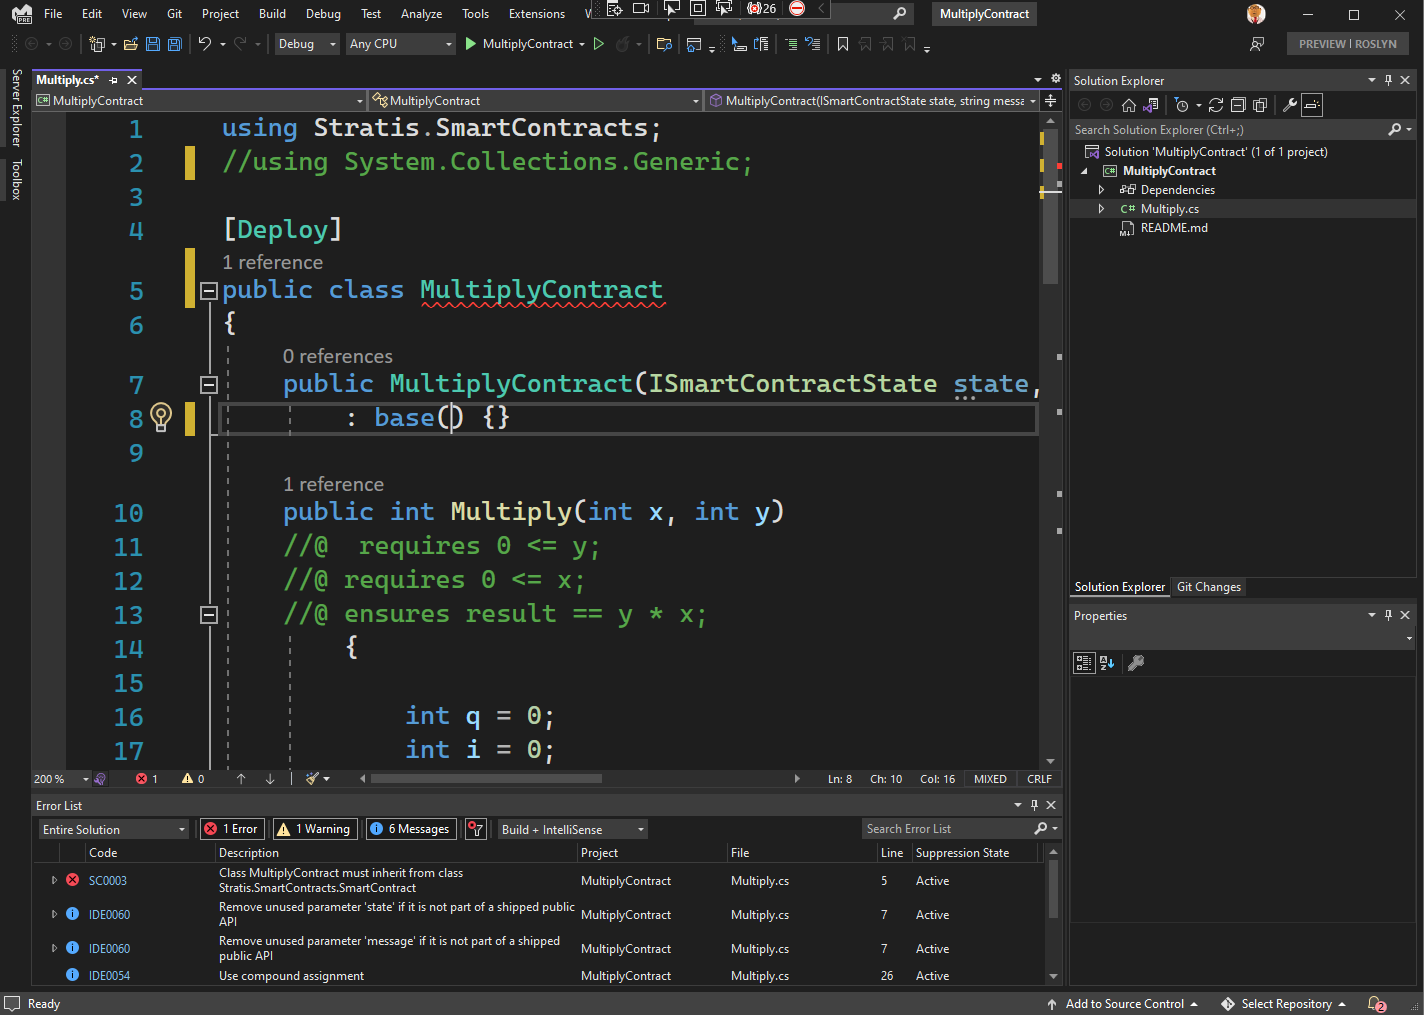Toggle Categorized view in Properties panel
The image size is (1424, 1015).
point(1084,662)
